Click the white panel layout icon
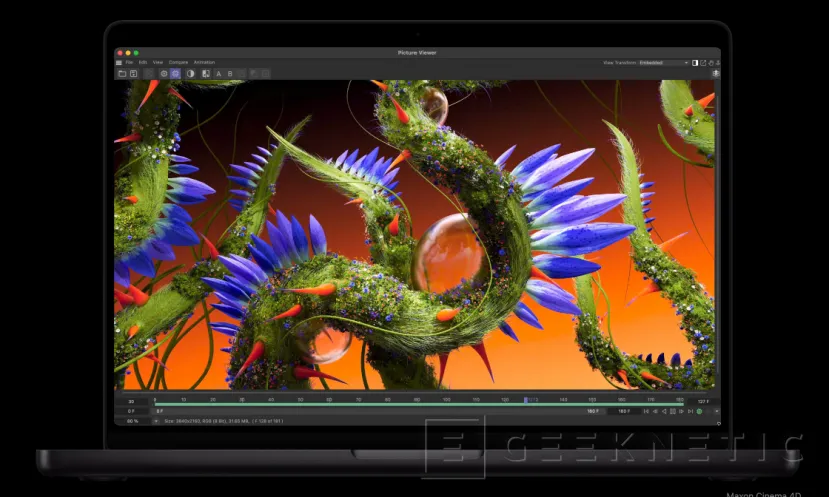Screen dimensions: 829x497 point(695,62)
